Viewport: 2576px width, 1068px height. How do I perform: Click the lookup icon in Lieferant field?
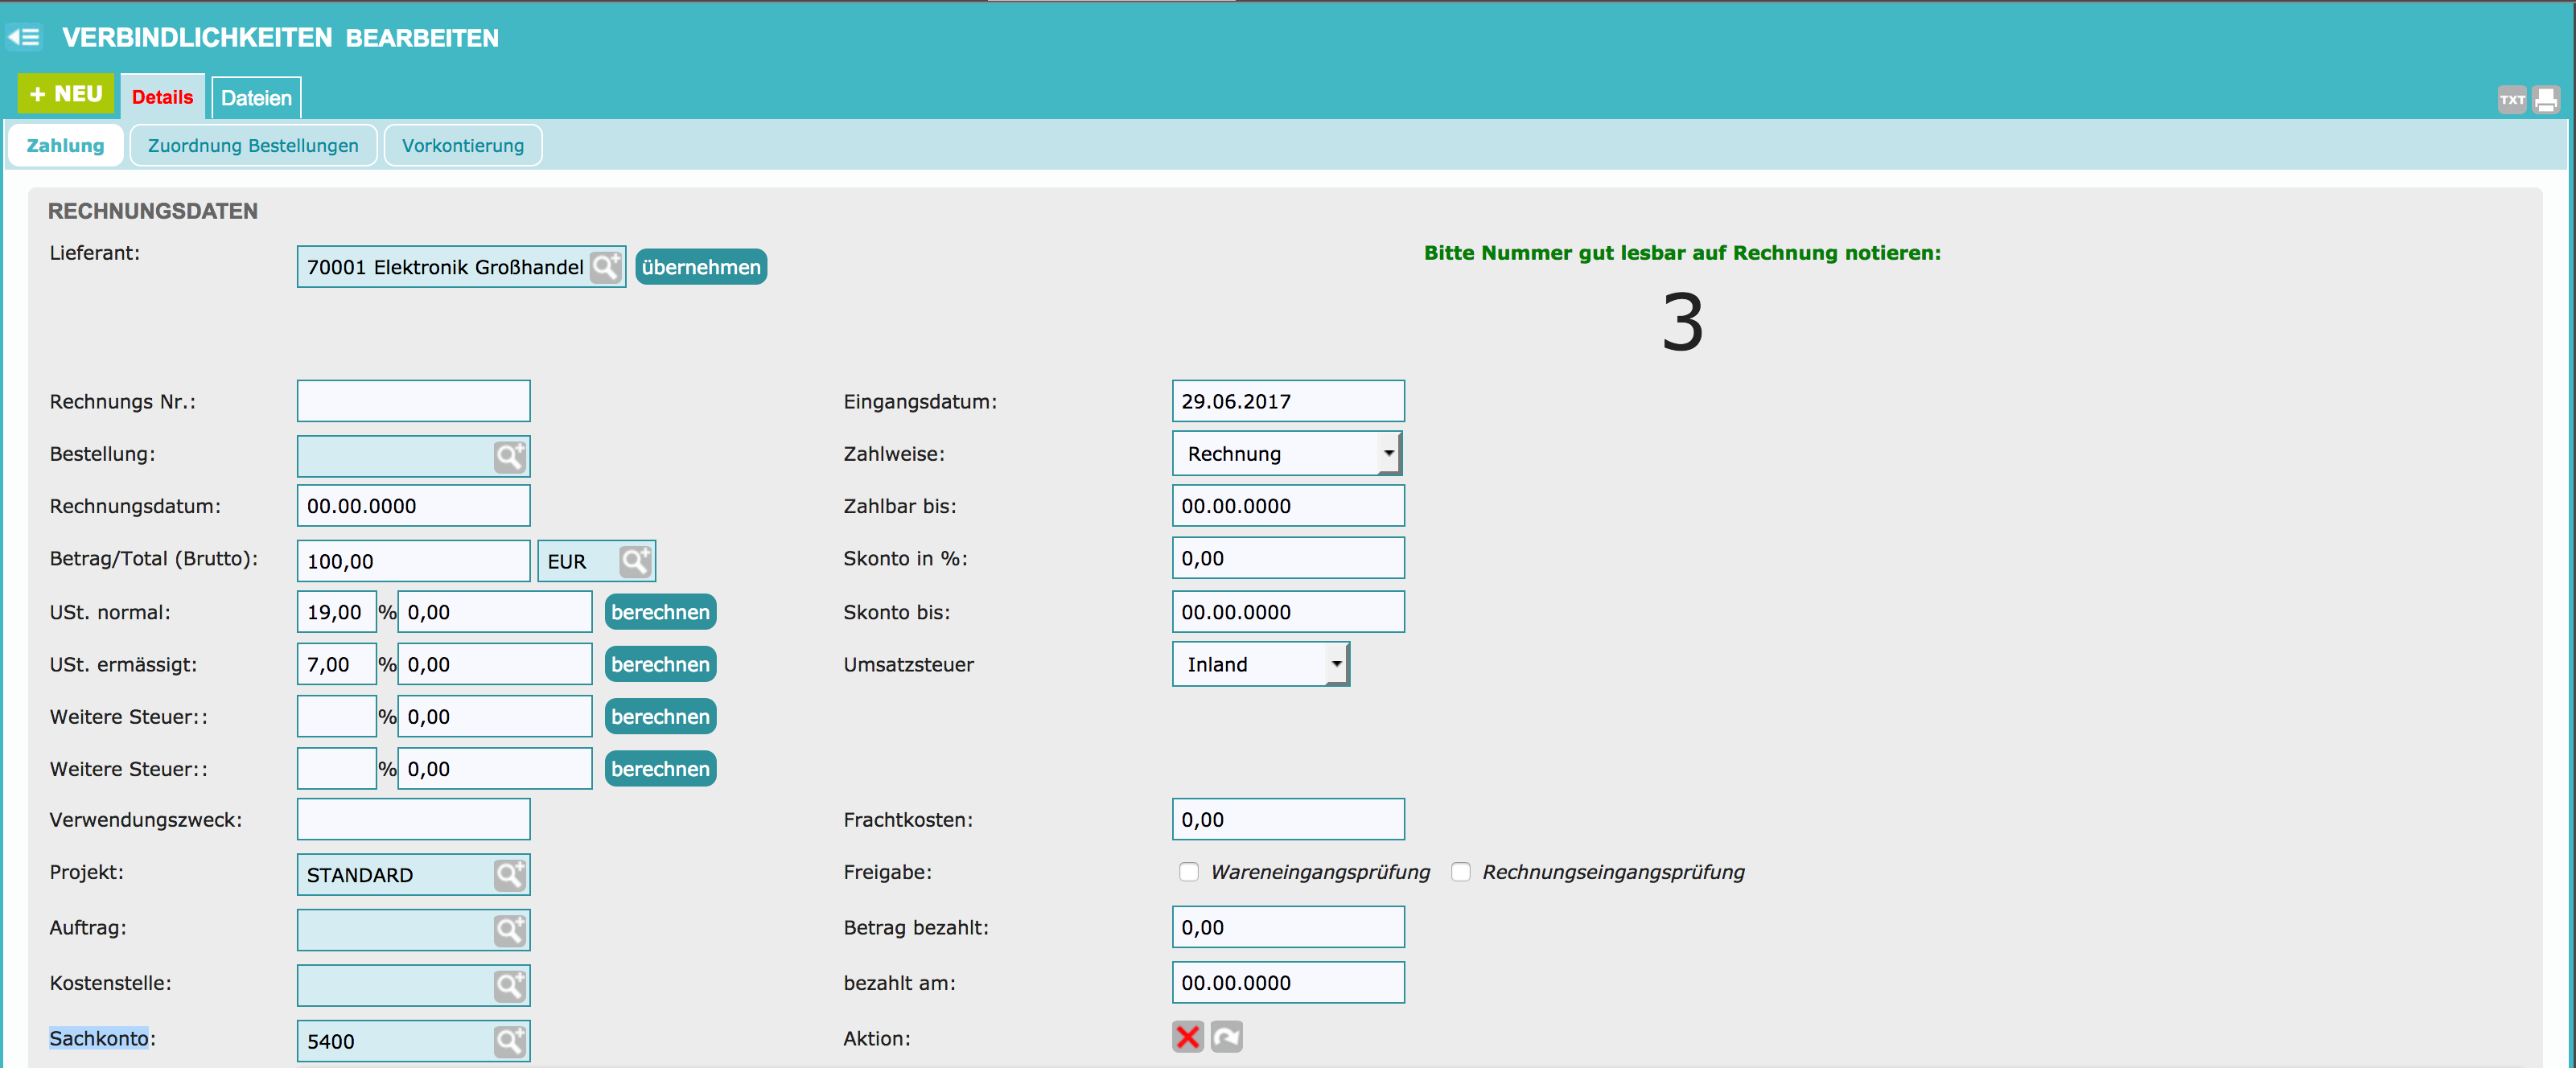coord(606,267)
